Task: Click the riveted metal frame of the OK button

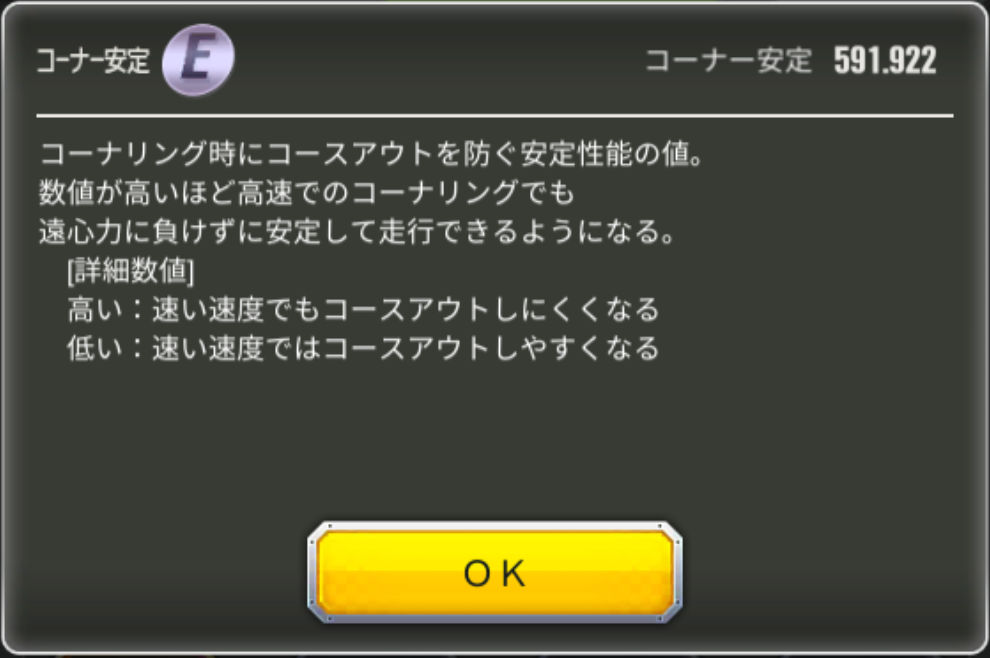Action: click(494, 527)
